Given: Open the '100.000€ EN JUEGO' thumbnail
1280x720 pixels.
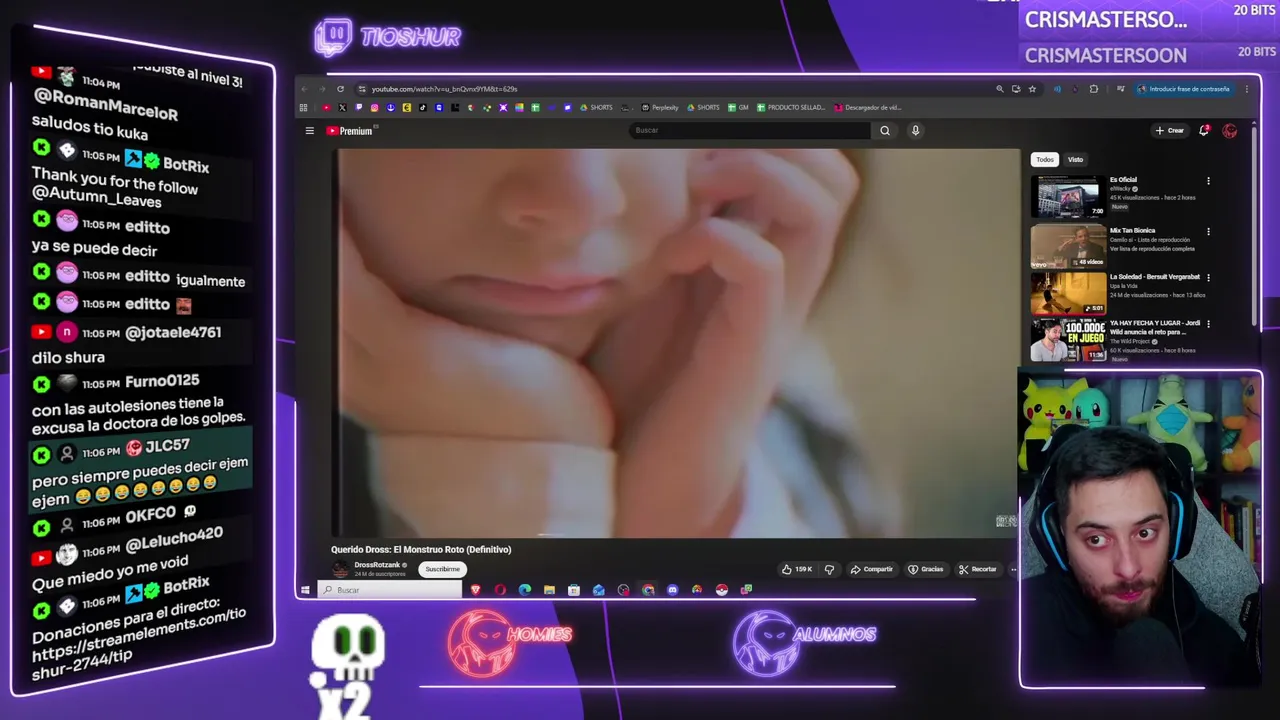Looking at the screenshot, I should (1068, 340).
